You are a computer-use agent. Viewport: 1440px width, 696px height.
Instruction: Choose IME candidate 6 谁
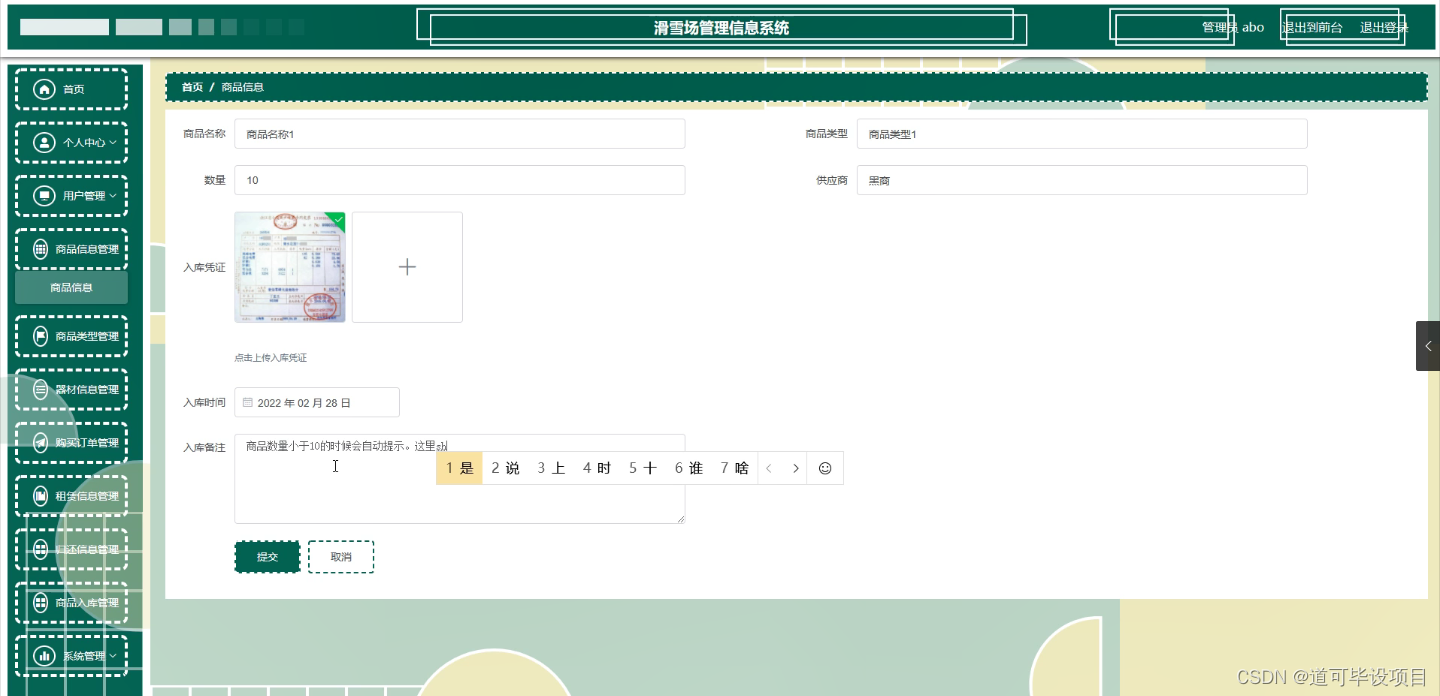pyautogui.click(x=689, y=468)
